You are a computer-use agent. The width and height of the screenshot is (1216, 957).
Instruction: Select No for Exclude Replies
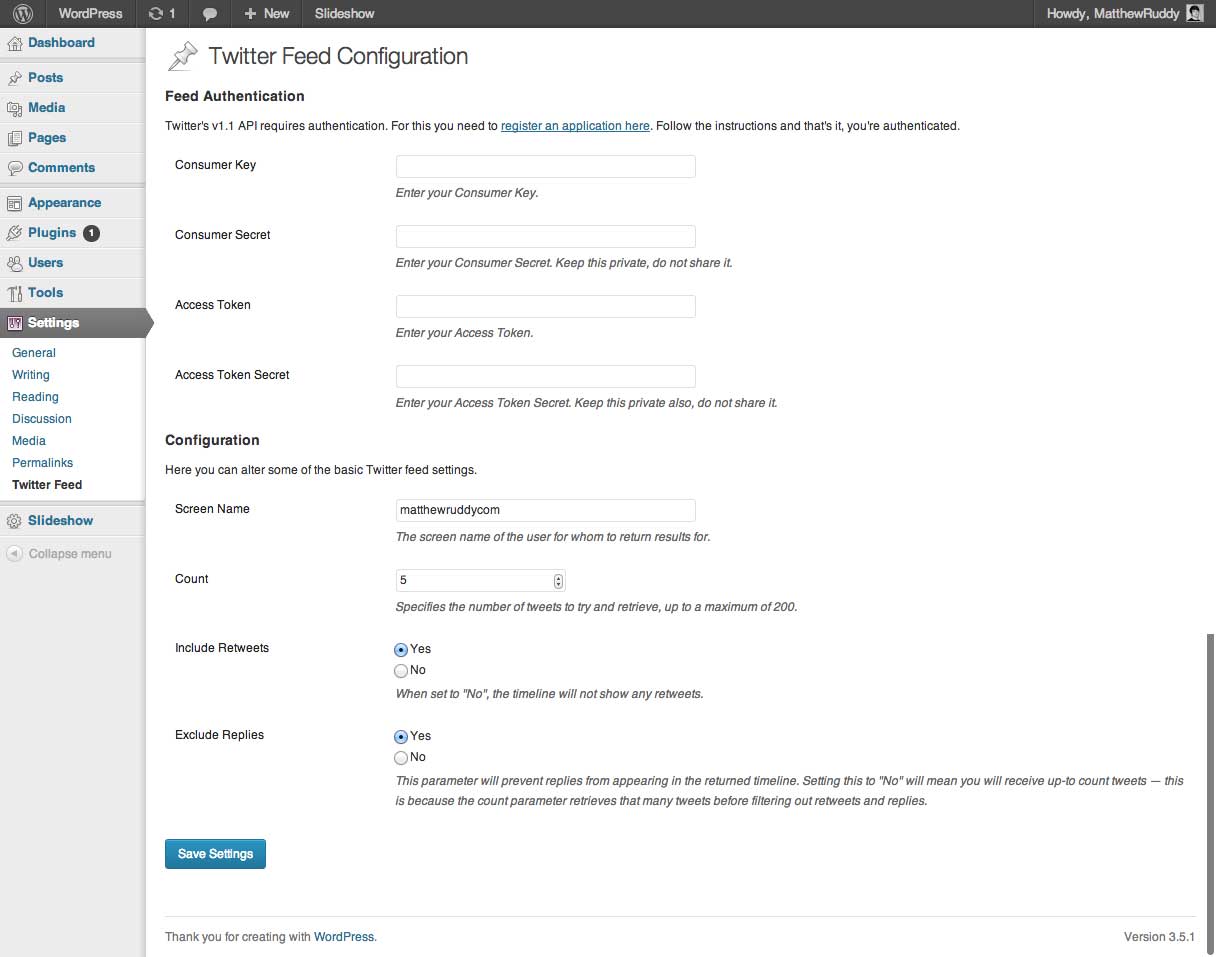click(401, 758)
